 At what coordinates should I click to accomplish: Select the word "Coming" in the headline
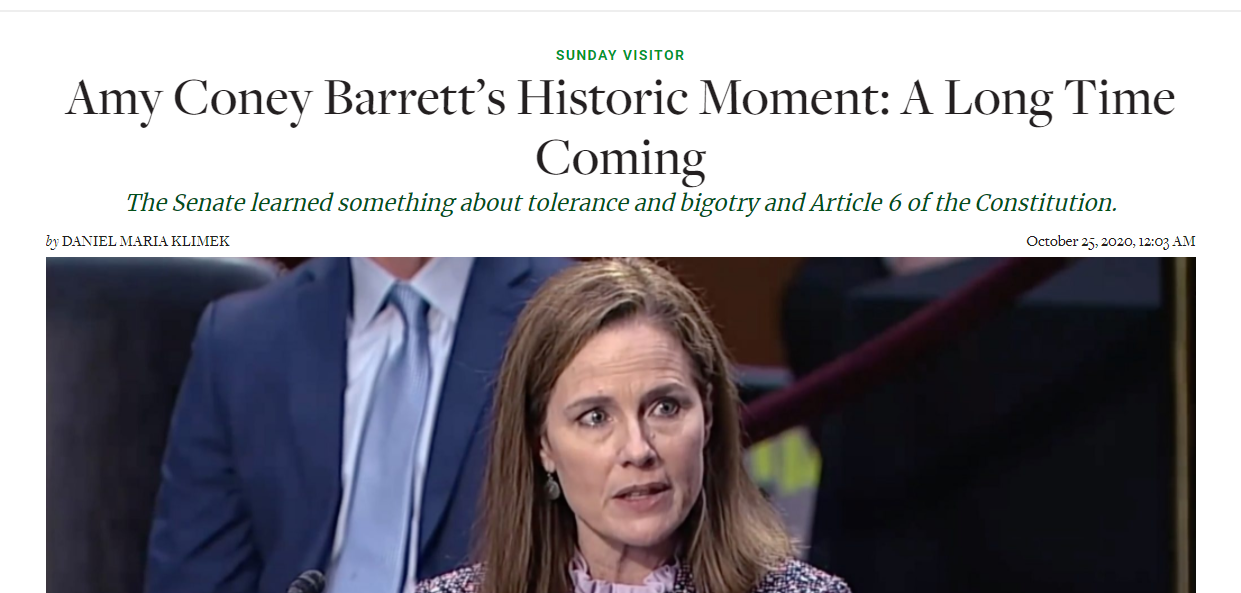(x=620, y=158)
